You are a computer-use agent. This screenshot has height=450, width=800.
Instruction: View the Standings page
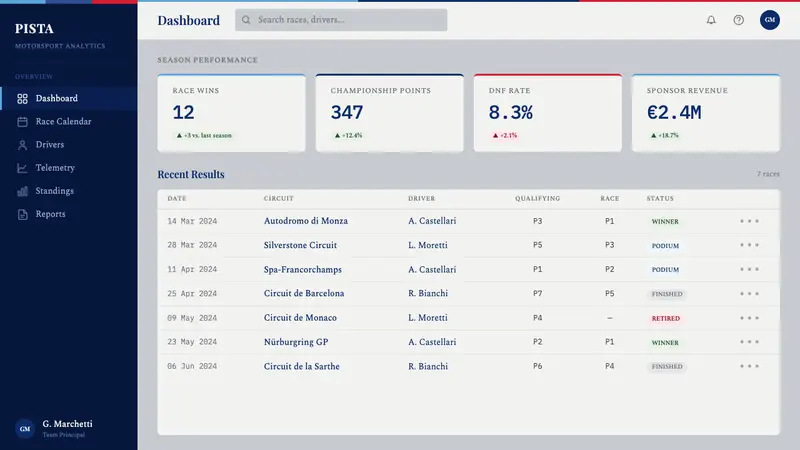(x=68, y=191)
